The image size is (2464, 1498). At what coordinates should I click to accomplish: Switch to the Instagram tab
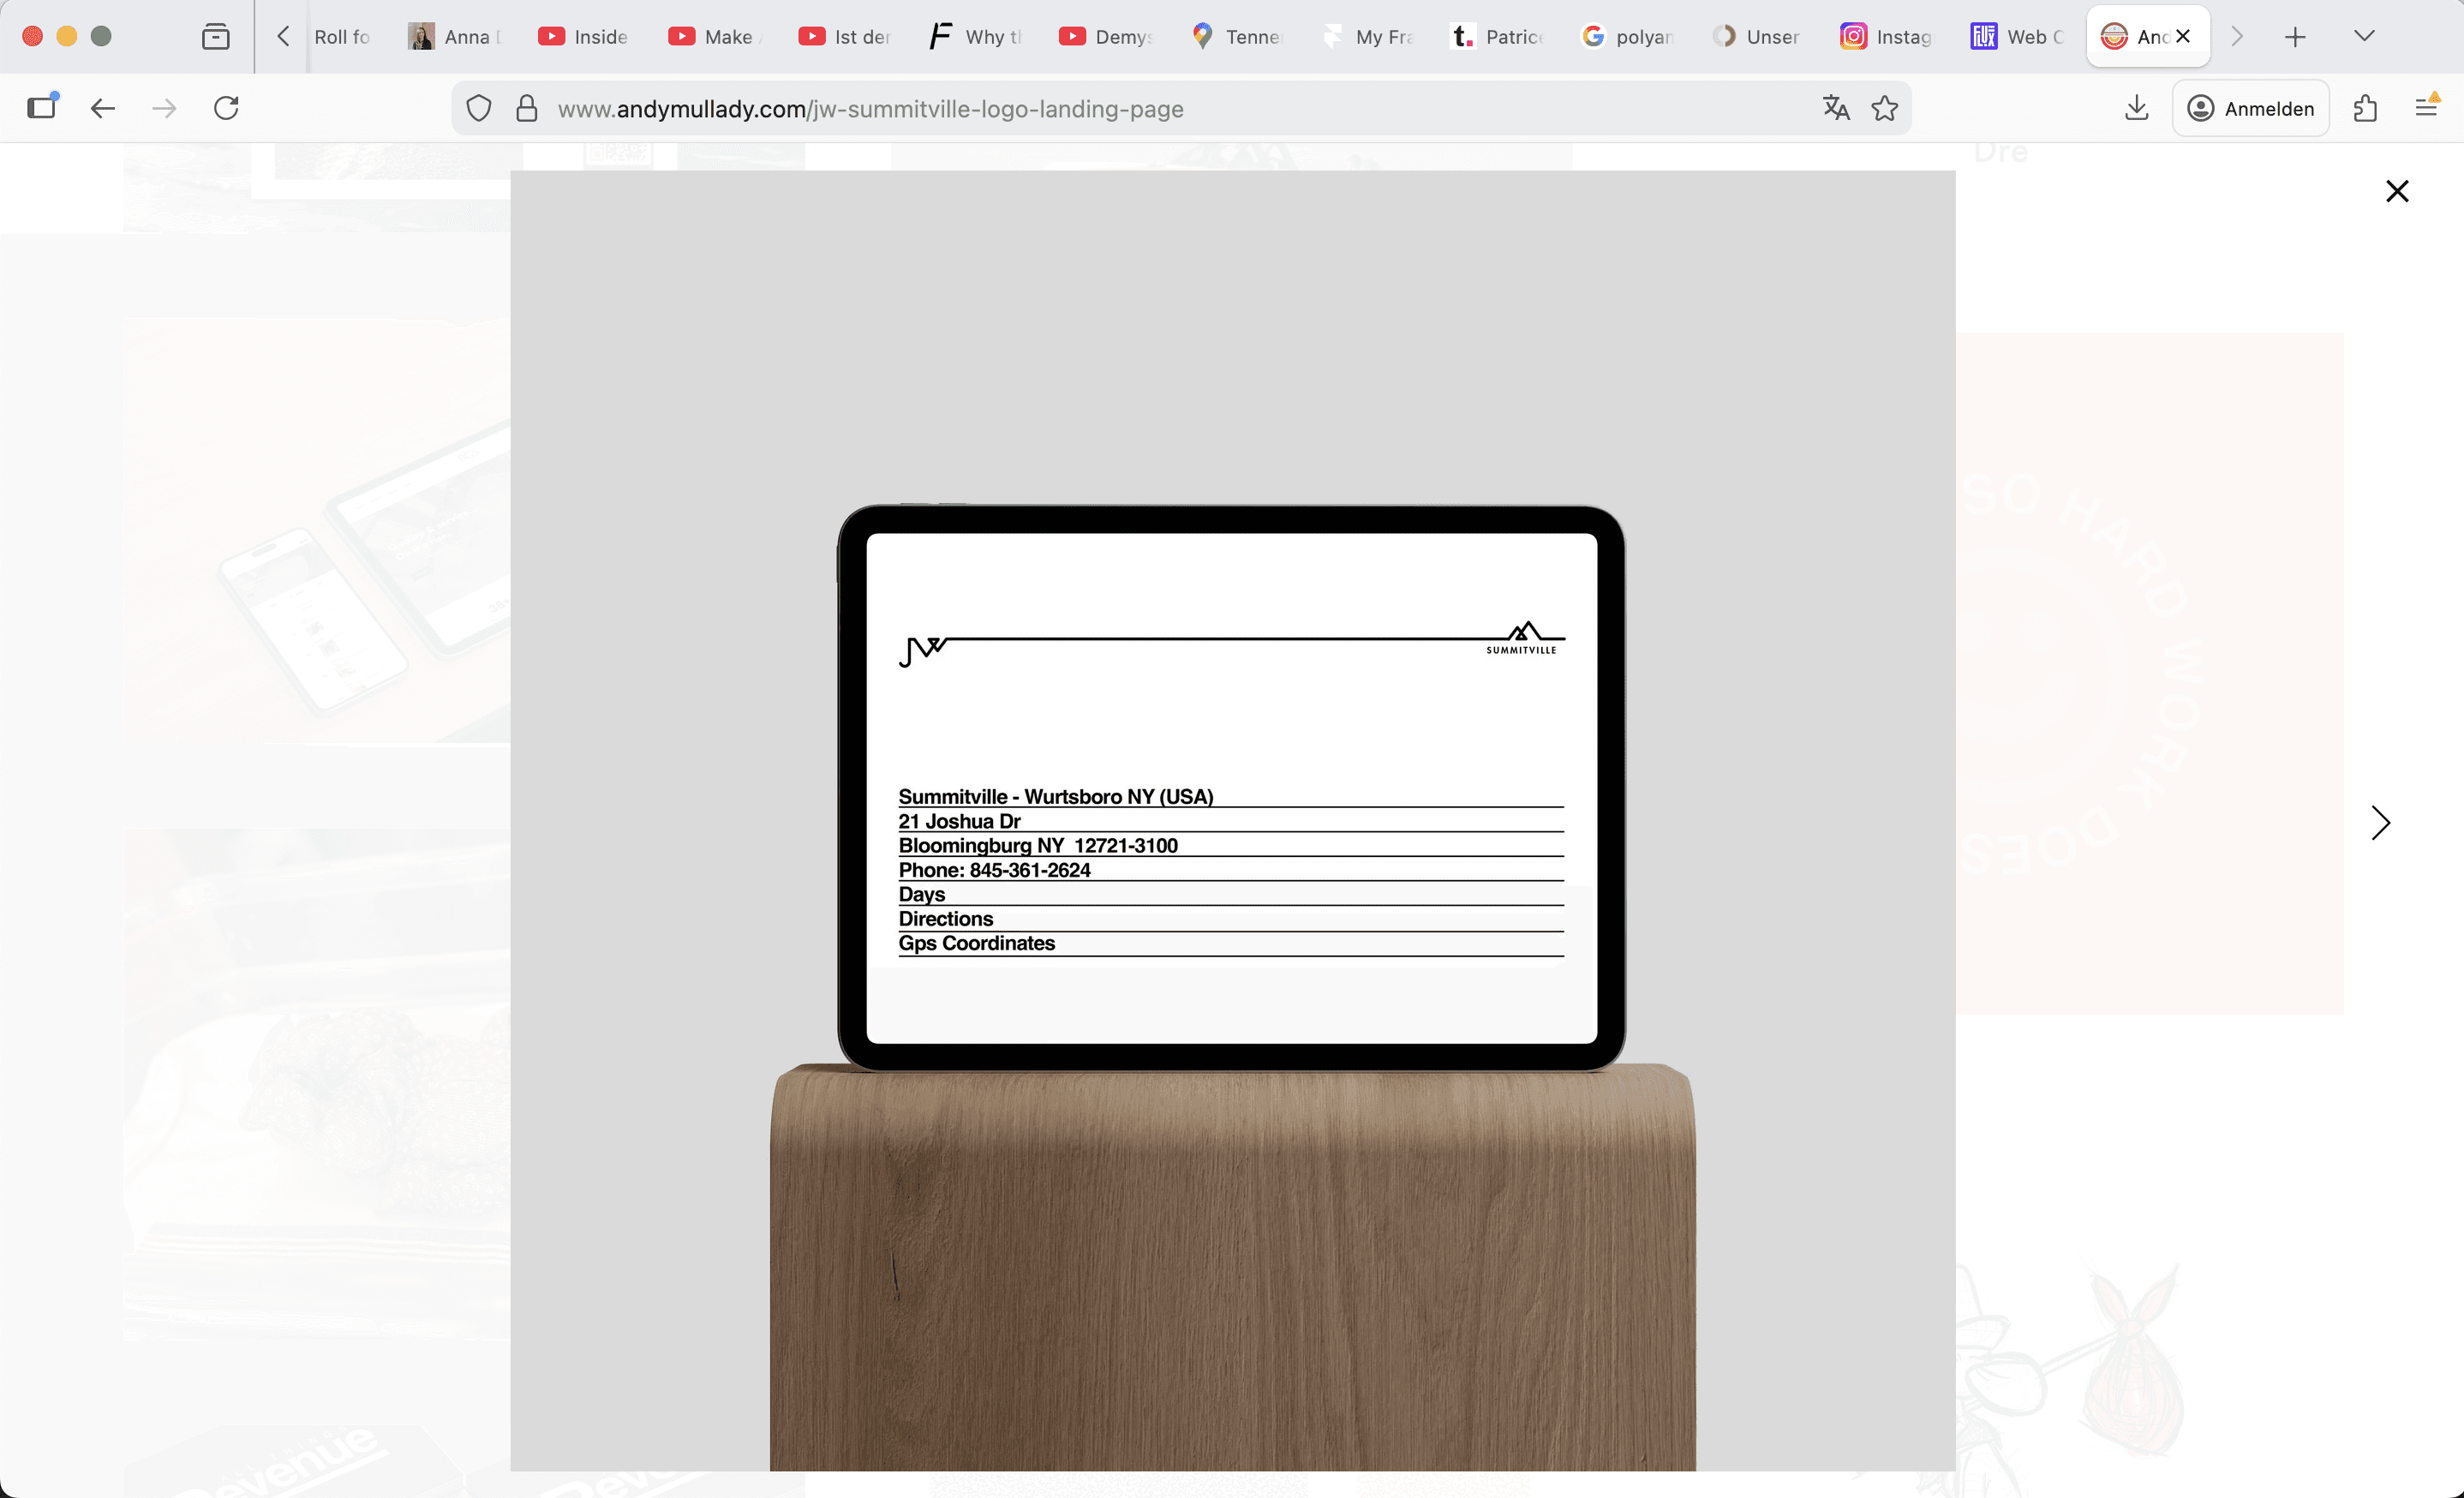1886,37
